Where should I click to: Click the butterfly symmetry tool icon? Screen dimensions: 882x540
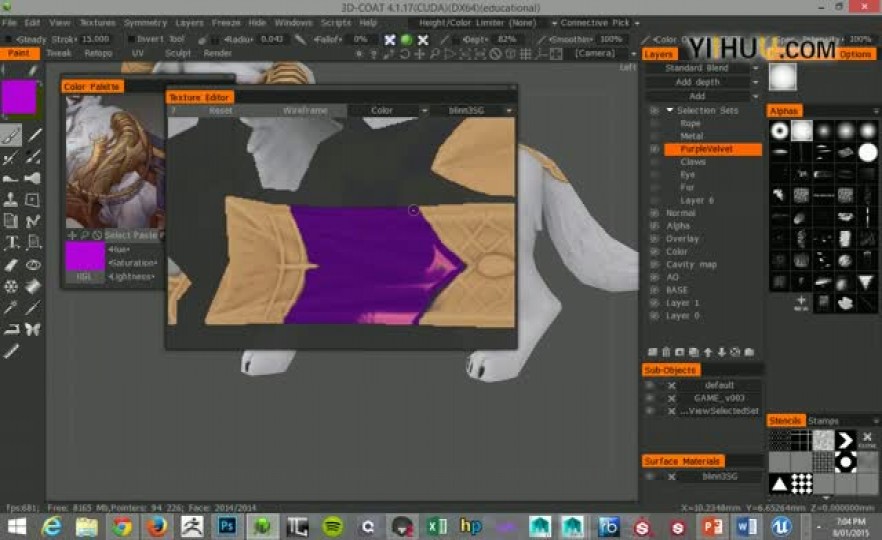pos(33,329)
